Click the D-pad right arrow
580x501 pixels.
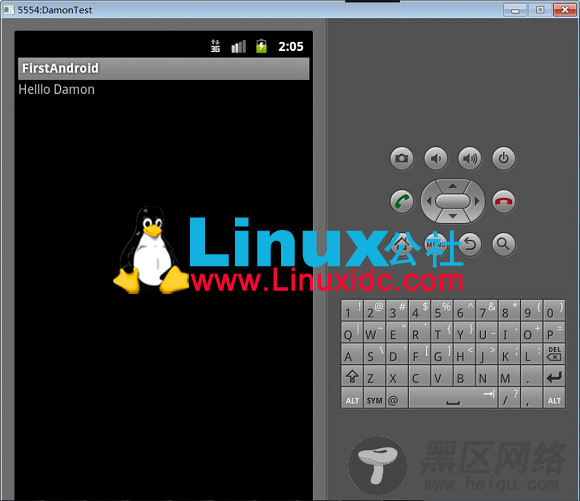pyautogui.click(x=477, y=201)
